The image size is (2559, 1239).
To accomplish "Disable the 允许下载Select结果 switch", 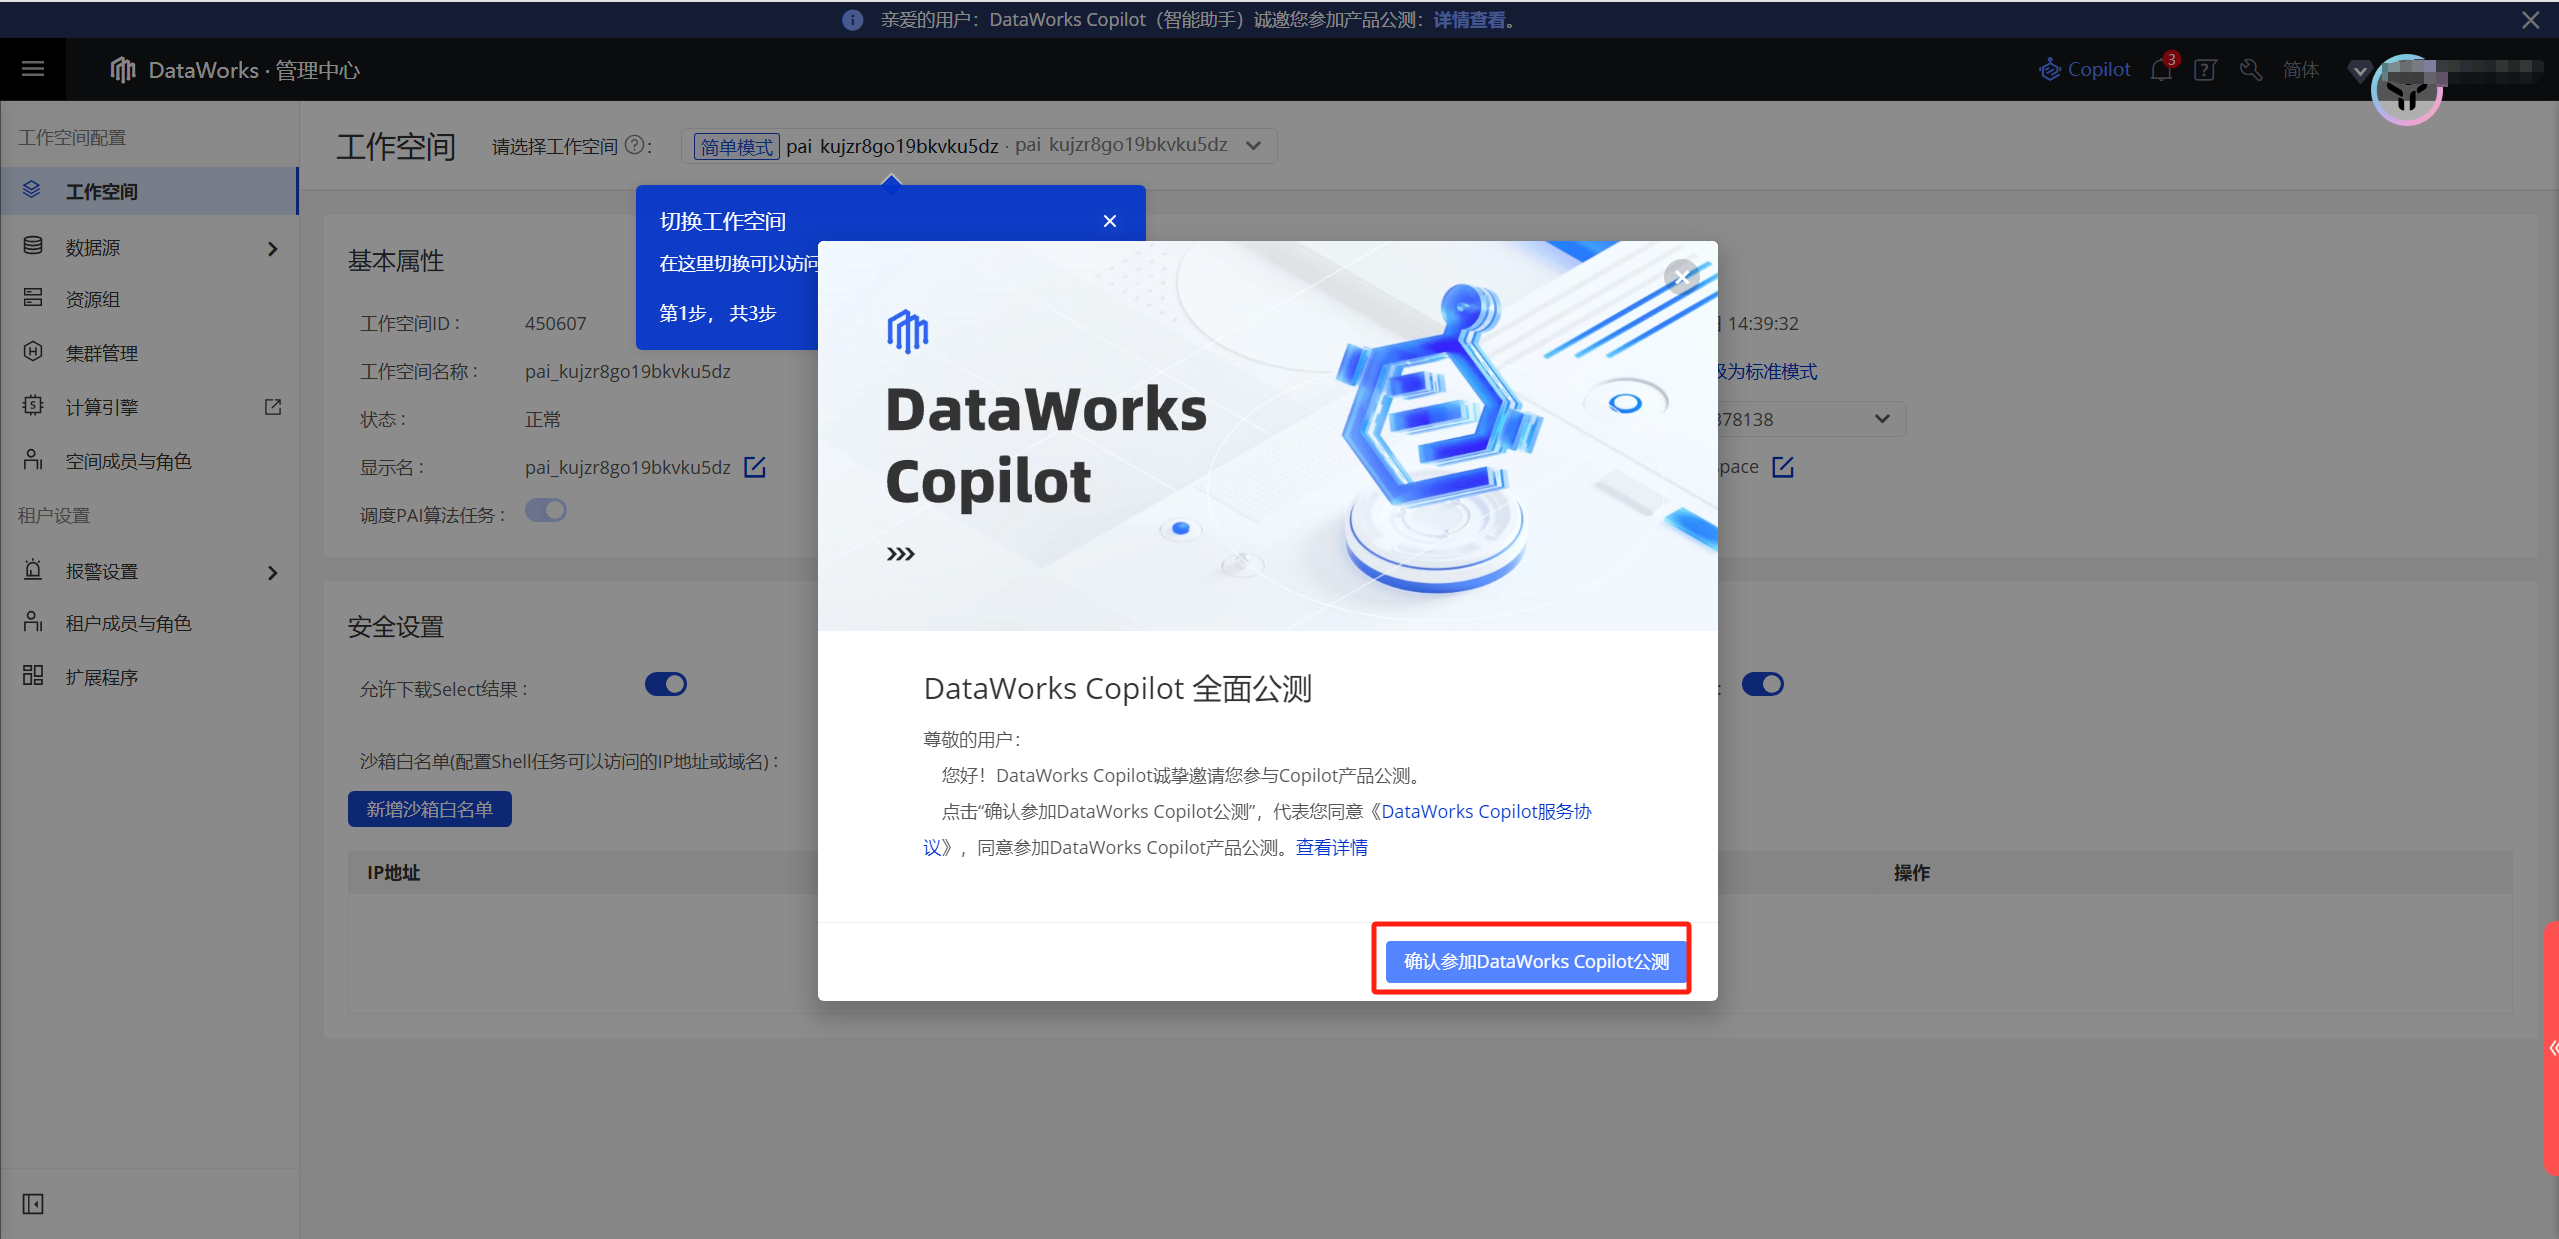I will (665, 684).
